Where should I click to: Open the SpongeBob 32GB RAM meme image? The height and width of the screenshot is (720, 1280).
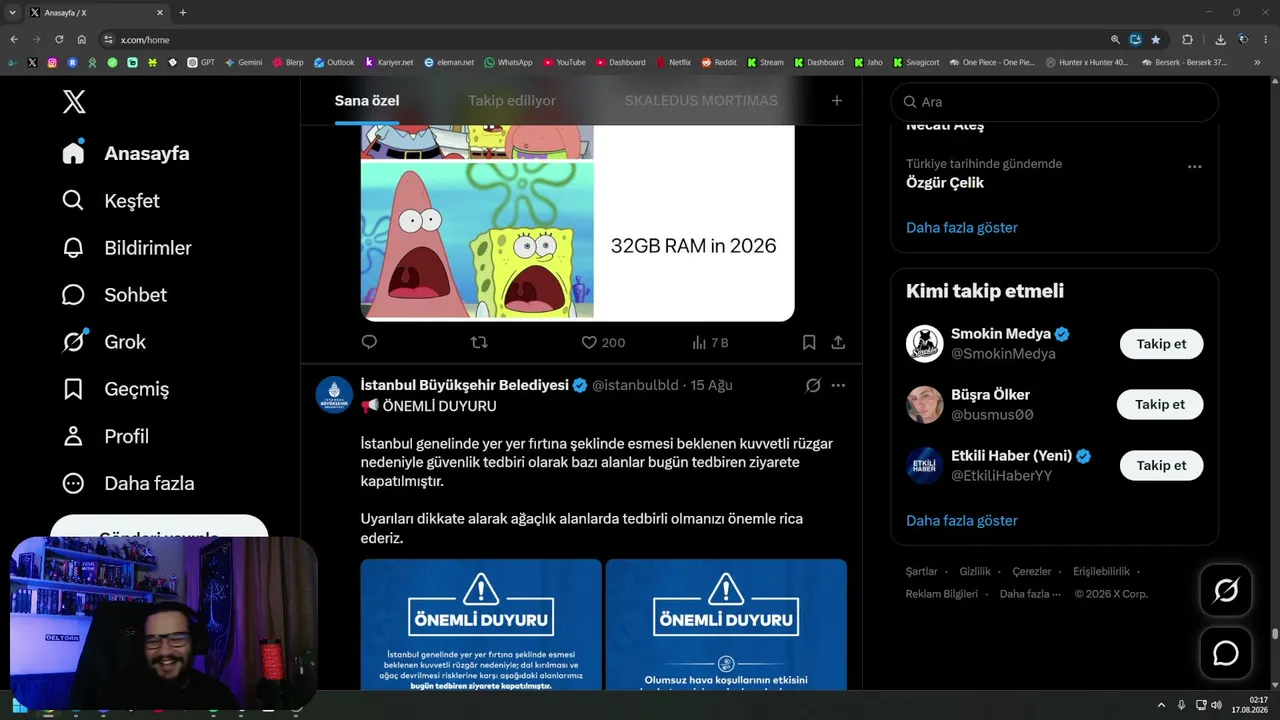(x=577, y=223)
